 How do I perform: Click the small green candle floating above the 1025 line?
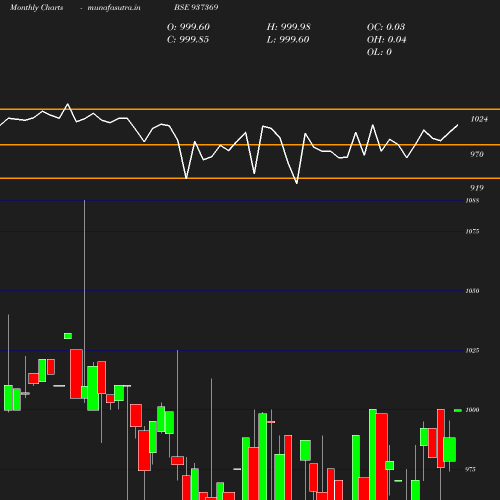click(x=68, y=336)
